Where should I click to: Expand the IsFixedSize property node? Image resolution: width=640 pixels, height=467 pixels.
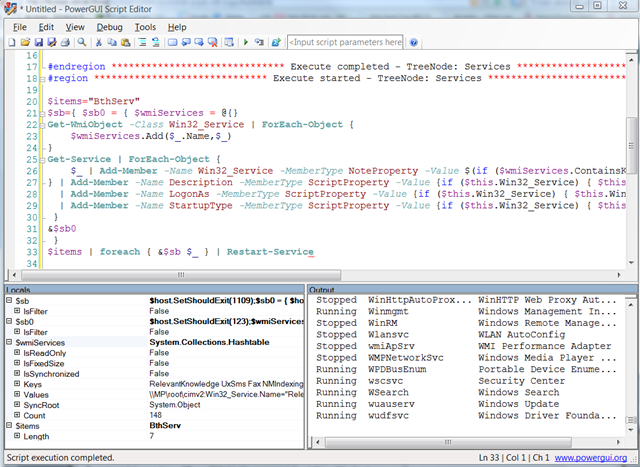[x=17, y=363]
